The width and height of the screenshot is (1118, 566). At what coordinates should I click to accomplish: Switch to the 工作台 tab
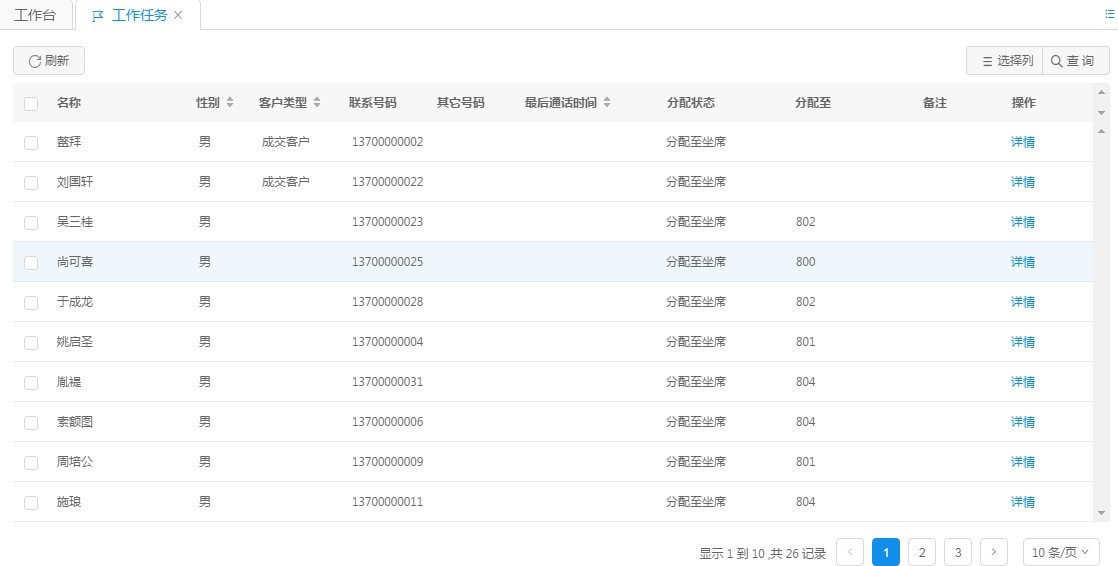coord(35,16)
